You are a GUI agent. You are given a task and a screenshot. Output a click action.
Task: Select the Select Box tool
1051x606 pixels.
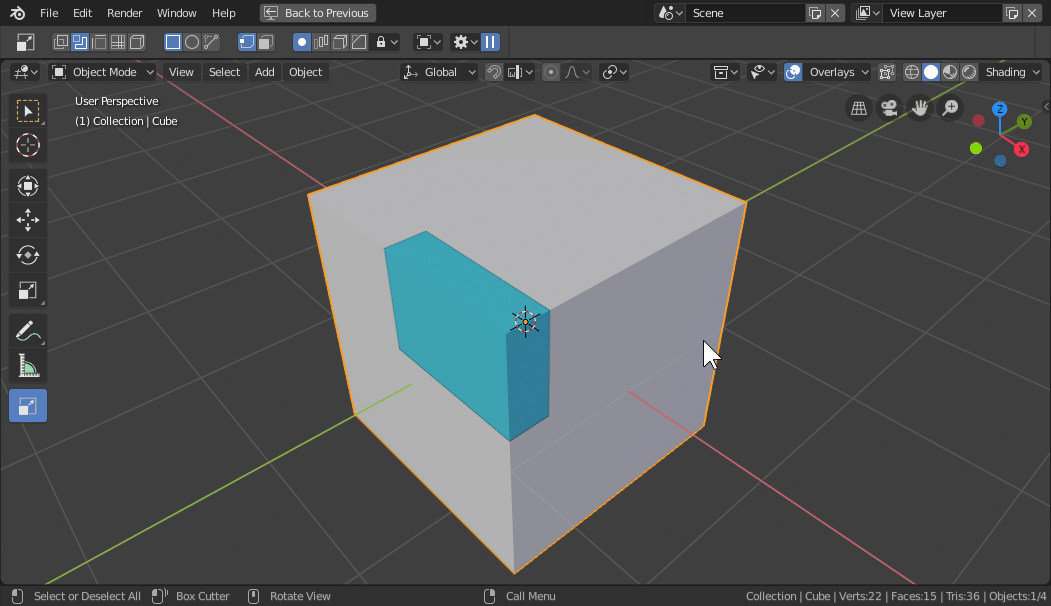coord(28,110)
